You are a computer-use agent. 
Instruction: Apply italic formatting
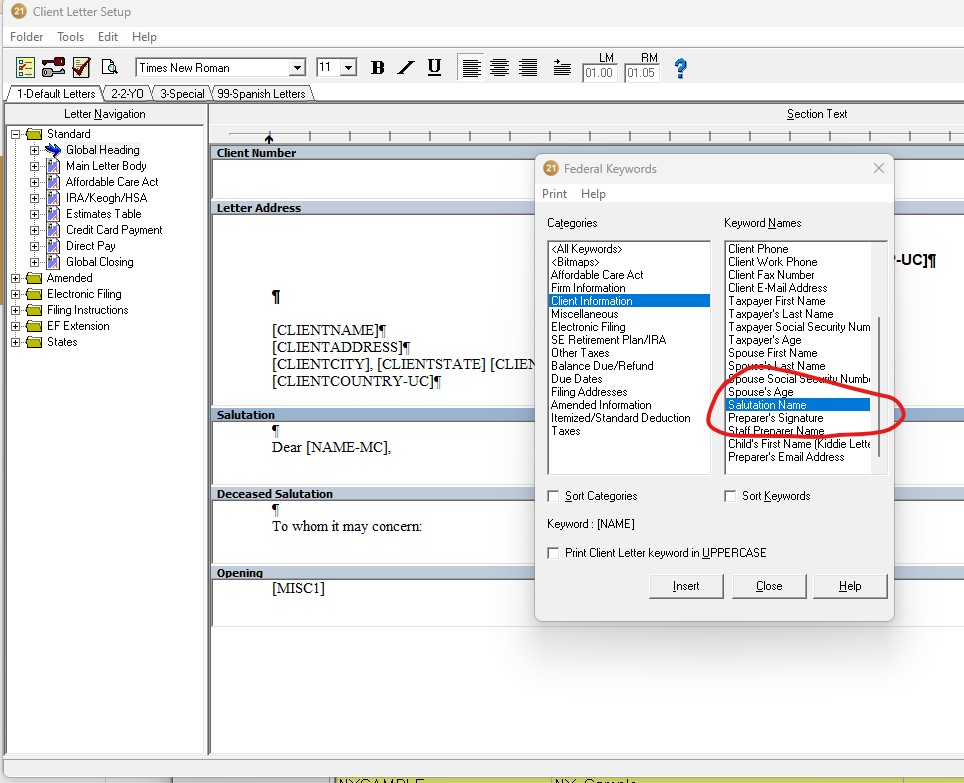[x=405, y=67]
